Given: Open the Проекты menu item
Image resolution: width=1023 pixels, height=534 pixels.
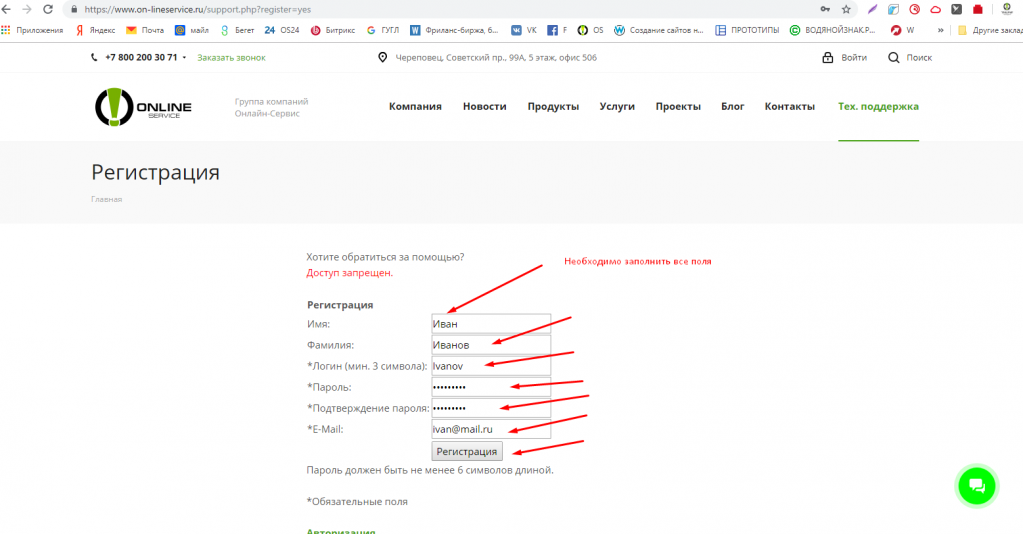Looking at the screenshot, I should (678, 106).
